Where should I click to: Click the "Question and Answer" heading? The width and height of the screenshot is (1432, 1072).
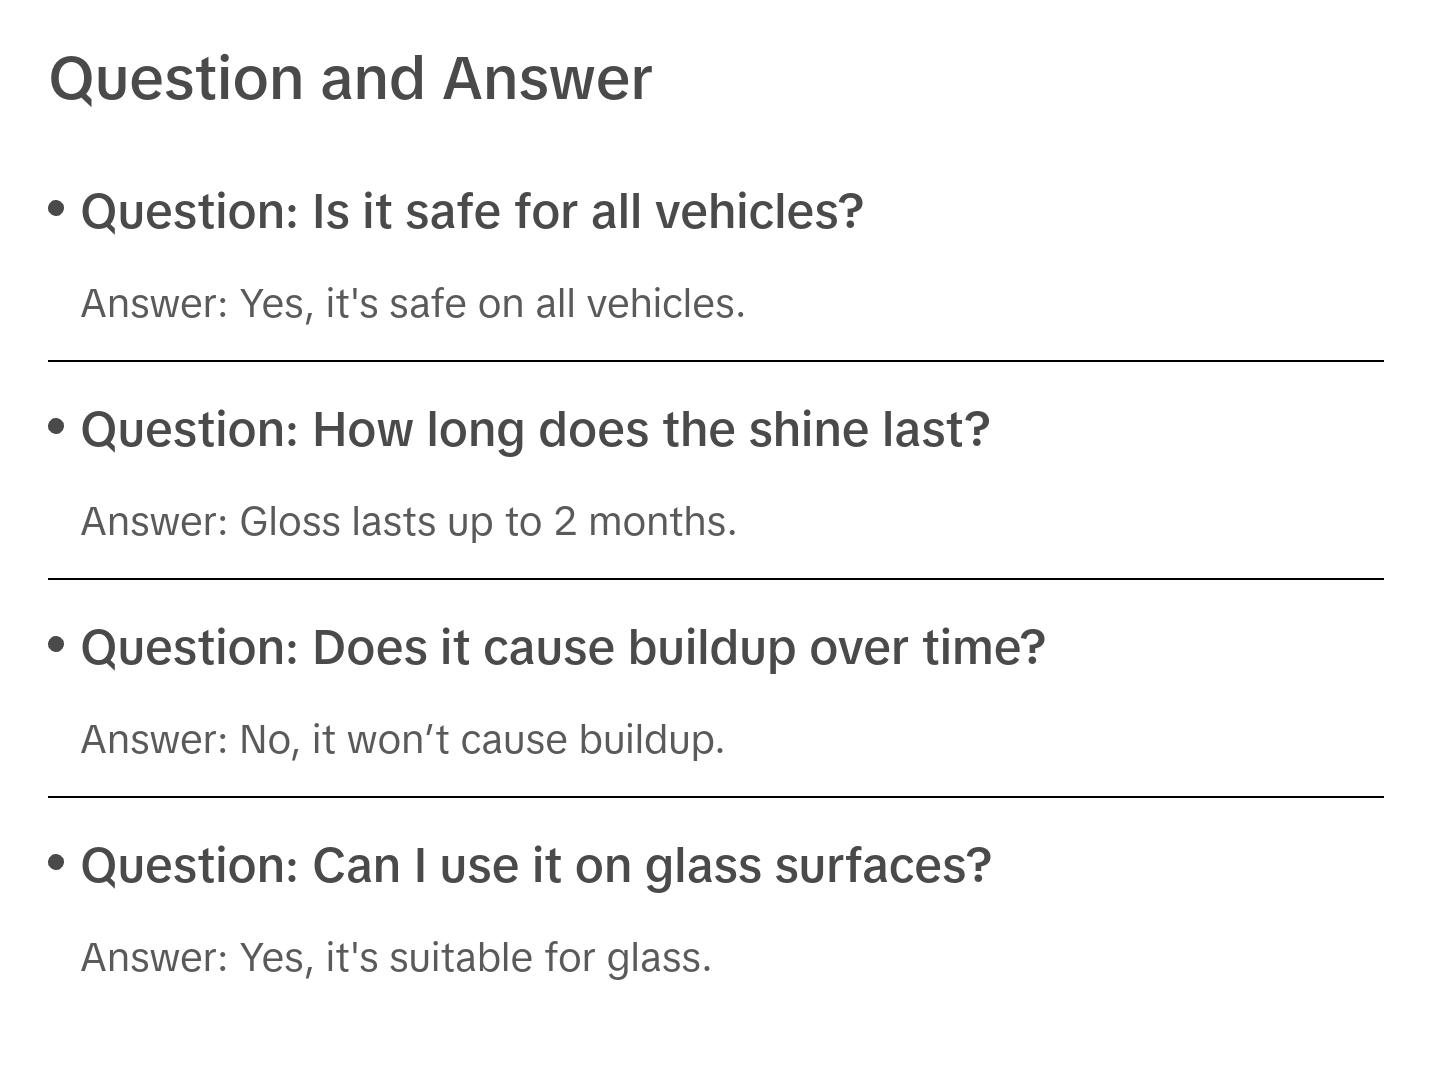click(x=350, y=78)
